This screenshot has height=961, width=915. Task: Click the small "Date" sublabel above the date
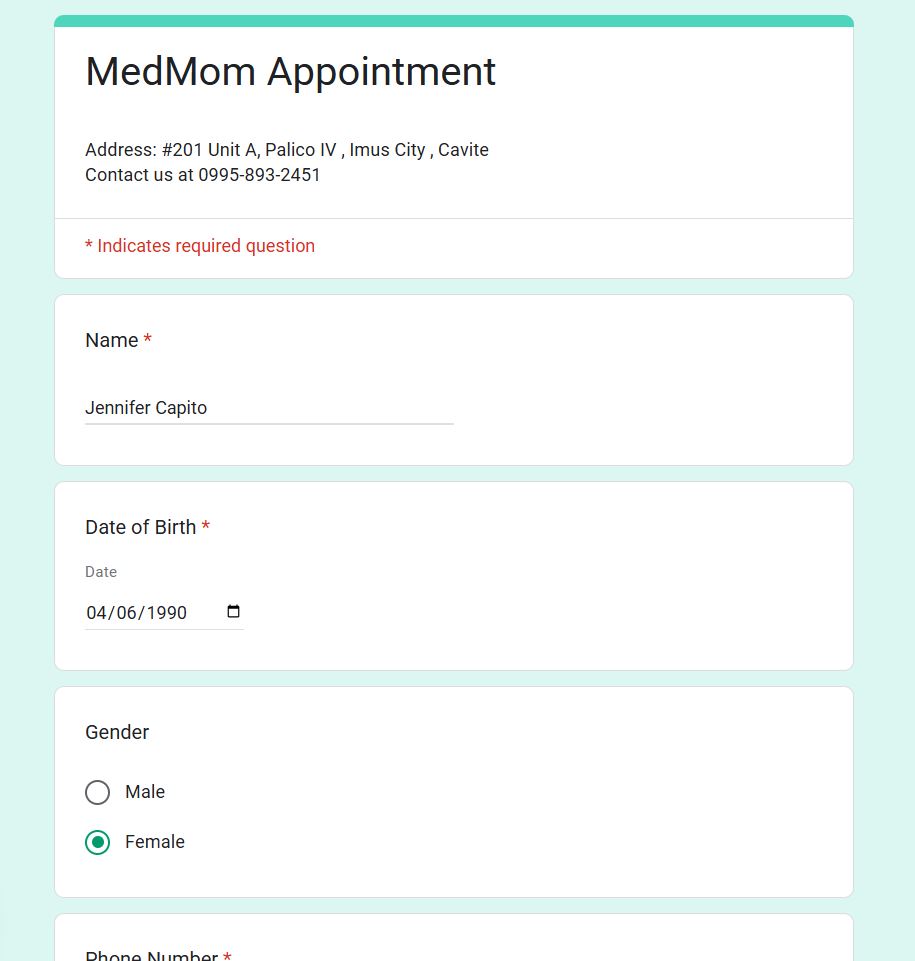(101, 572)
